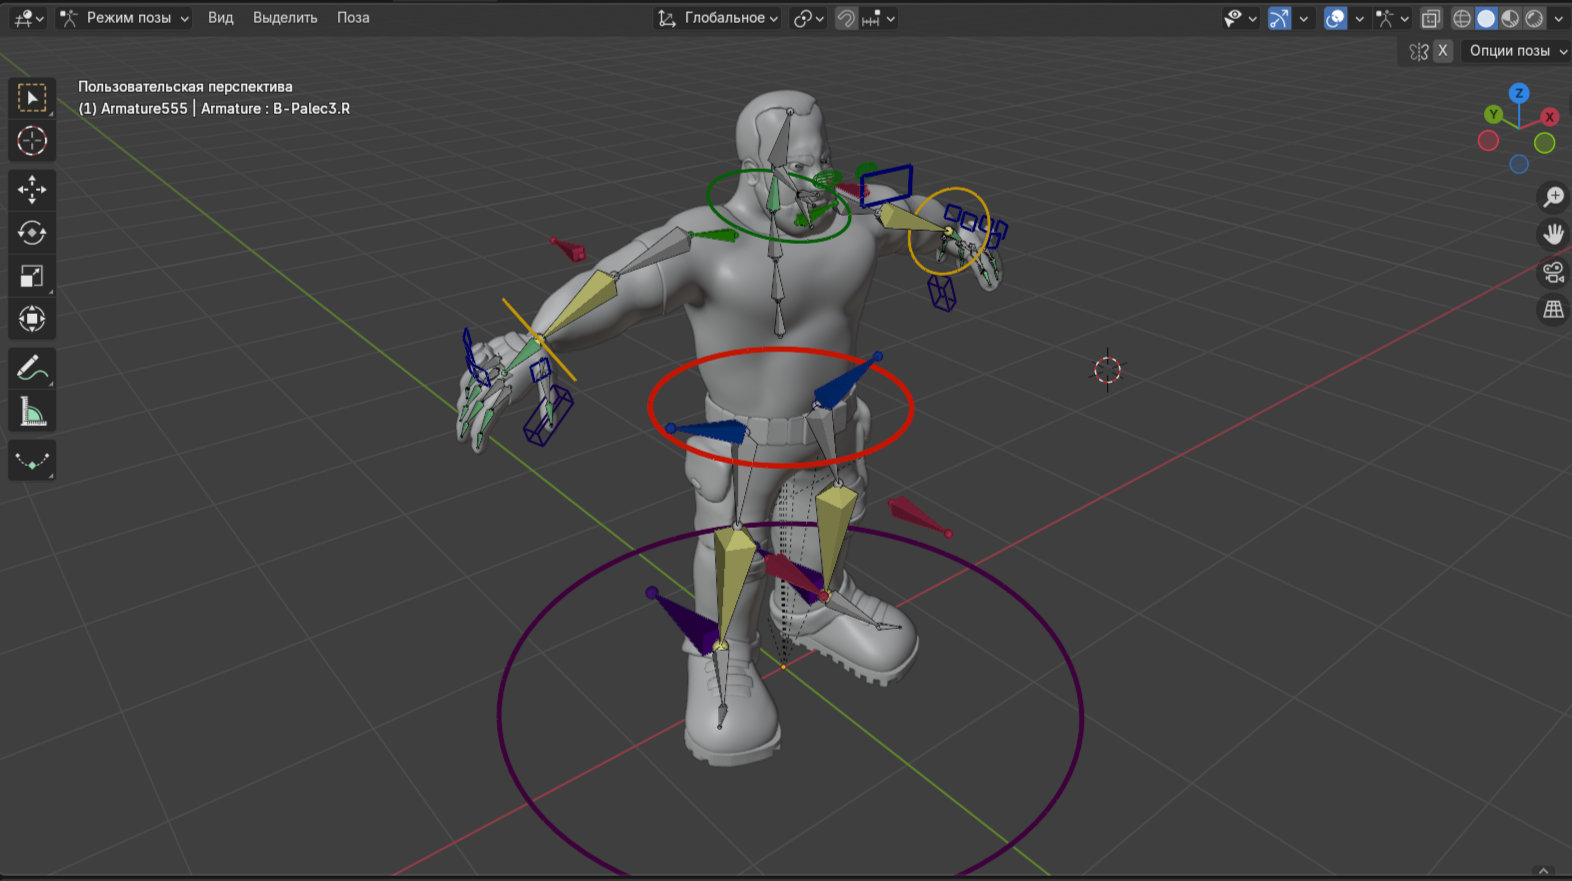Open the Выделить menu
Viewport: 1572px width, 881px height.
tap(285, 18)
